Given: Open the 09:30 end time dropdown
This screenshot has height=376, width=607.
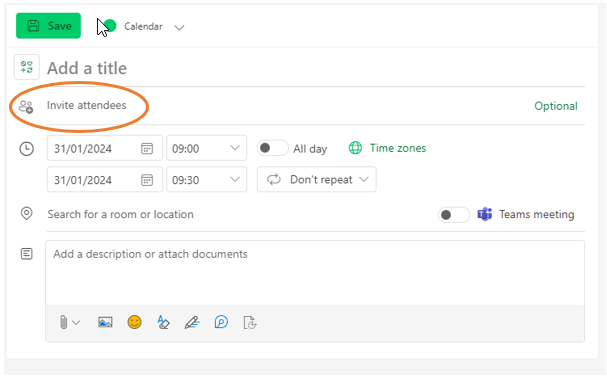Looking at the screenshot, I should click(207, 180).
